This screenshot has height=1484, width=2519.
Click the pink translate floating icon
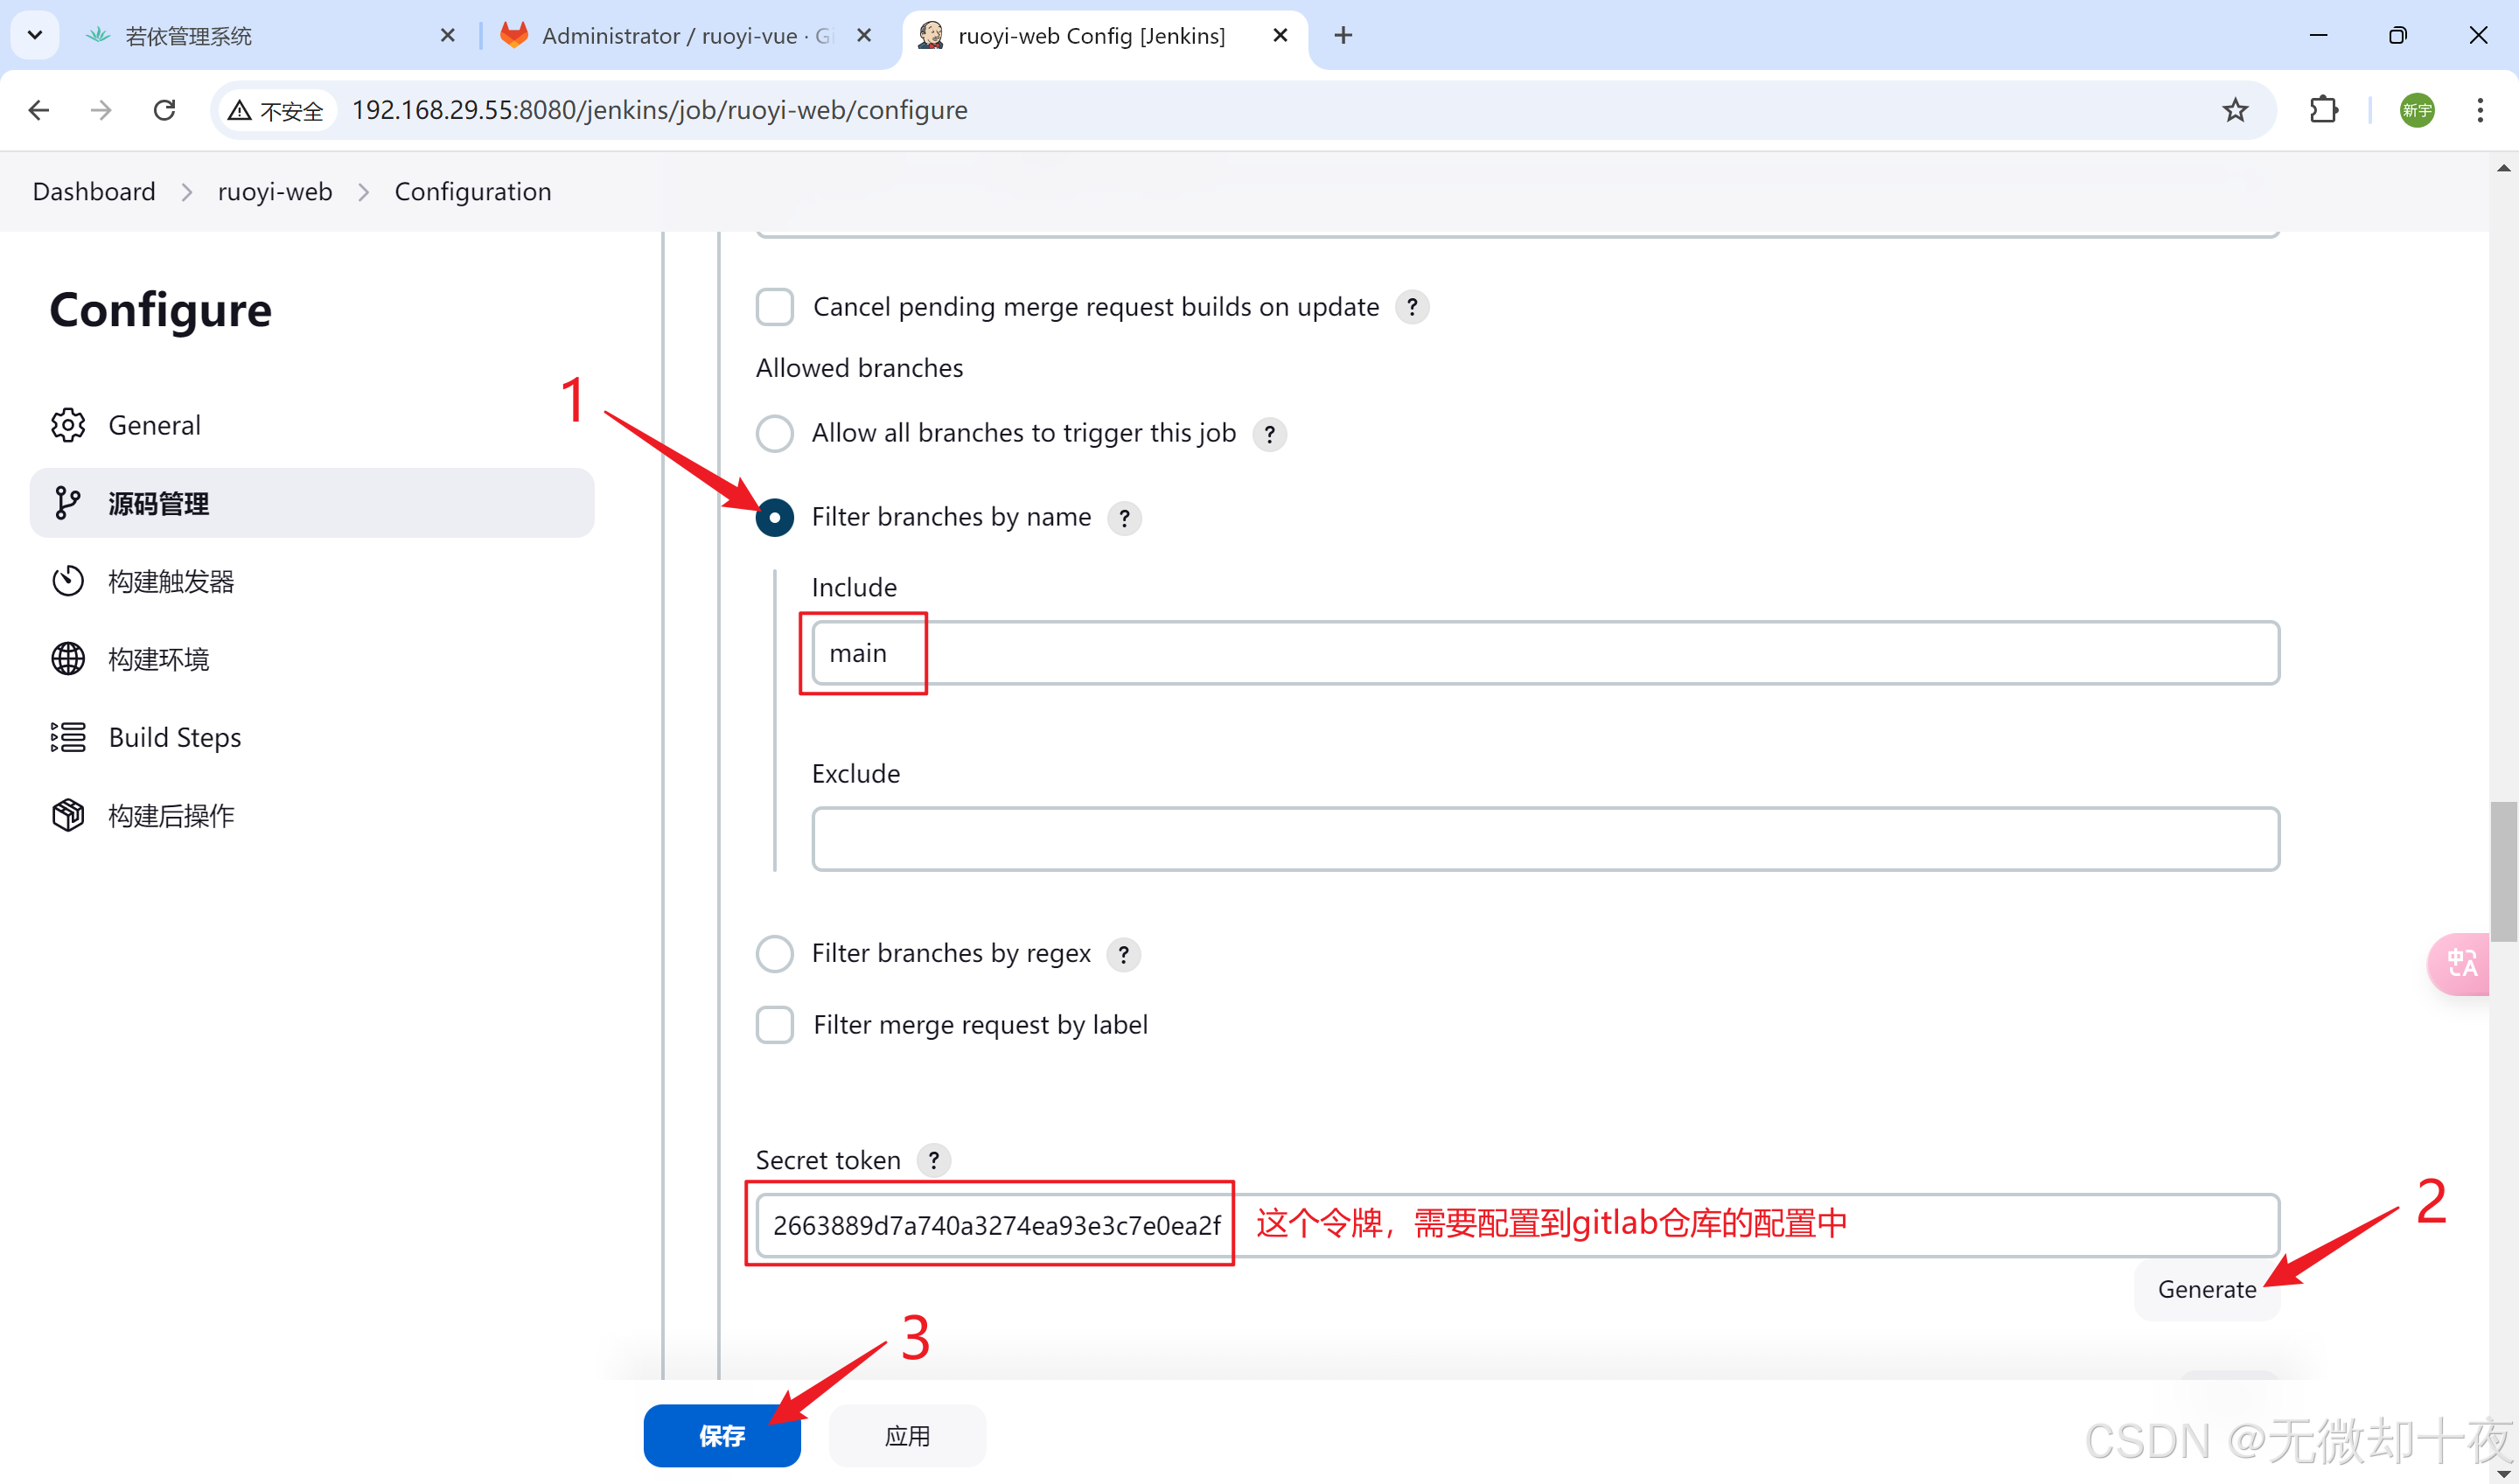pos(2461,963)
